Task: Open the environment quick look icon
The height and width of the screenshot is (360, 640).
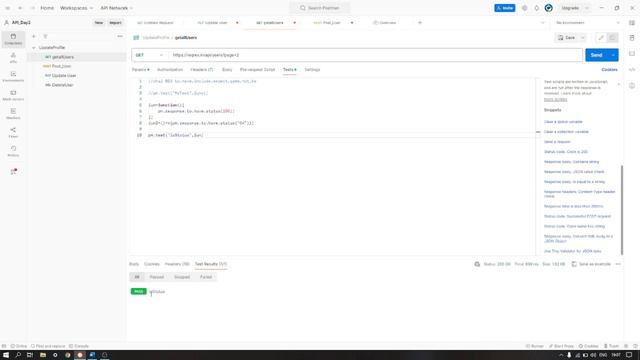Action: 632,23
